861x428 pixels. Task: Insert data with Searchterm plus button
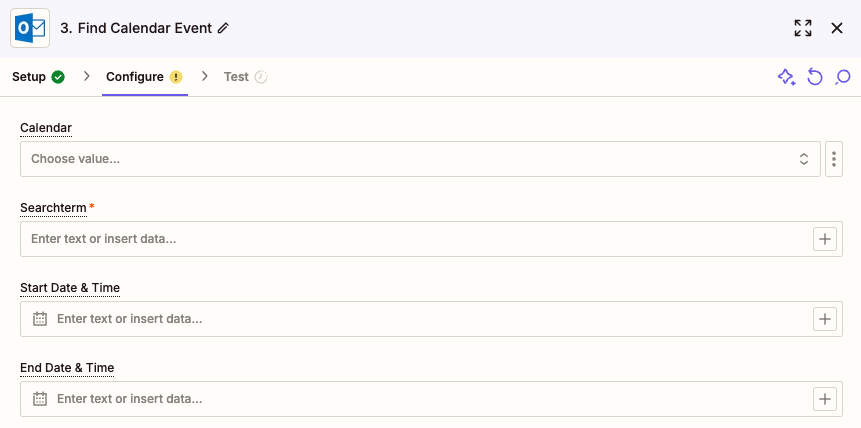click(x=825, y=239)
